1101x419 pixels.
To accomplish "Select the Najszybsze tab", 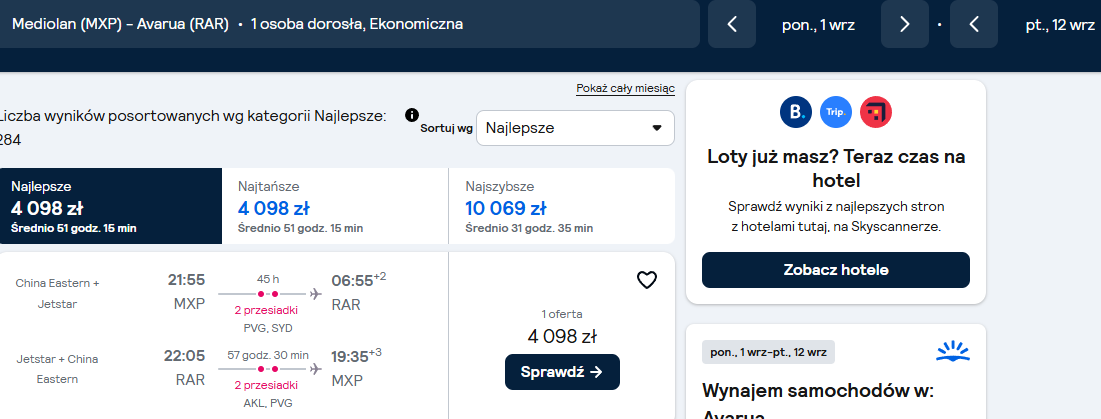I will [562, 206].
